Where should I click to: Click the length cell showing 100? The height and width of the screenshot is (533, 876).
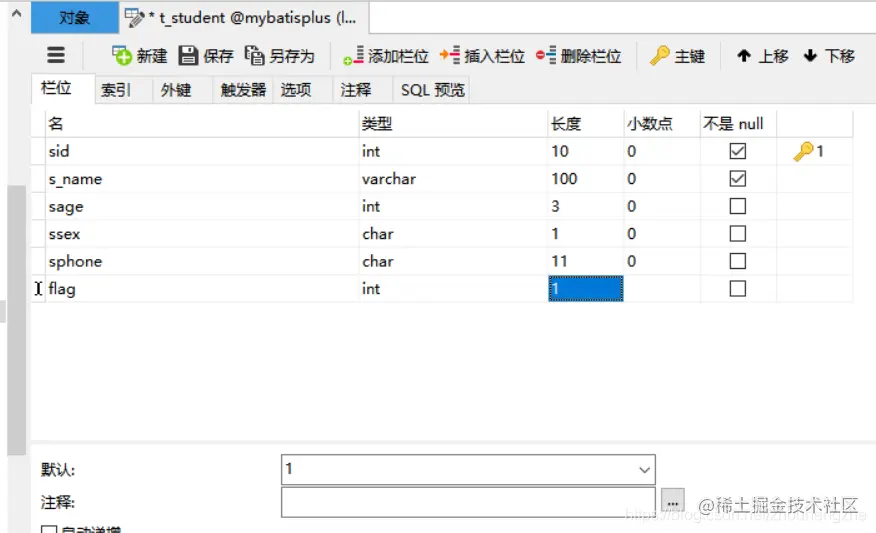pos(585,179)
